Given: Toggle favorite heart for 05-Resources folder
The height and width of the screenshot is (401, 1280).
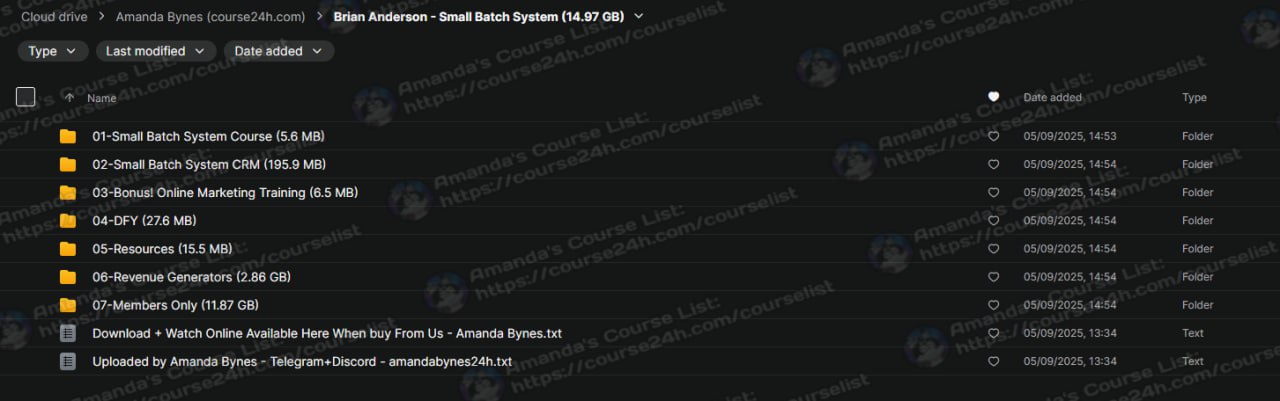Looking at the screenshot, I should (x=993, y=249).
